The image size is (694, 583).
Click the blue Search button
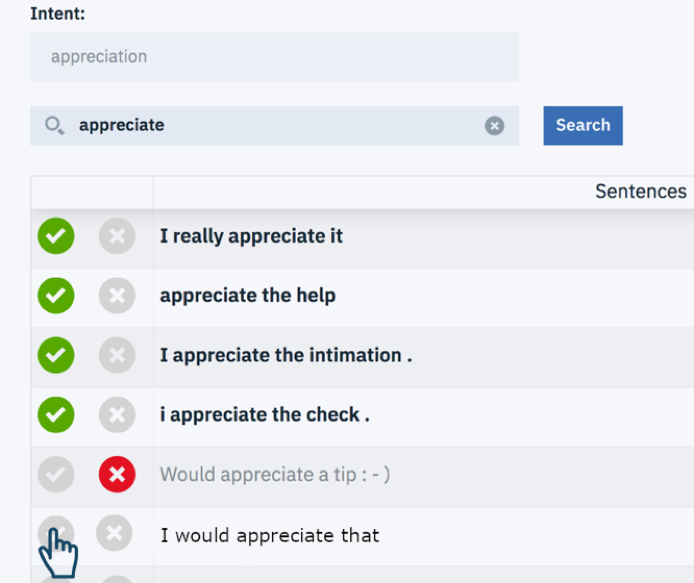pos(583,125)
